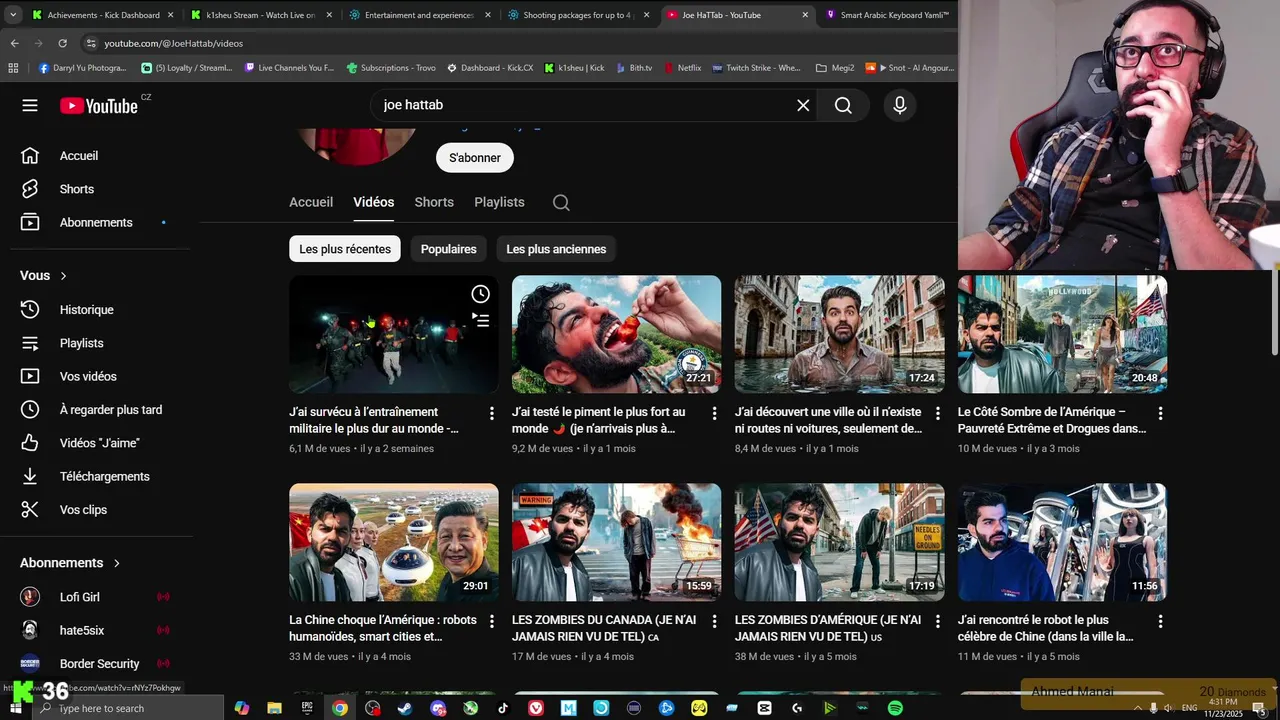This screenshot has width=1280, height=720.
Task: Click the page vertical scrollbar
Action: pos(1274,310)
